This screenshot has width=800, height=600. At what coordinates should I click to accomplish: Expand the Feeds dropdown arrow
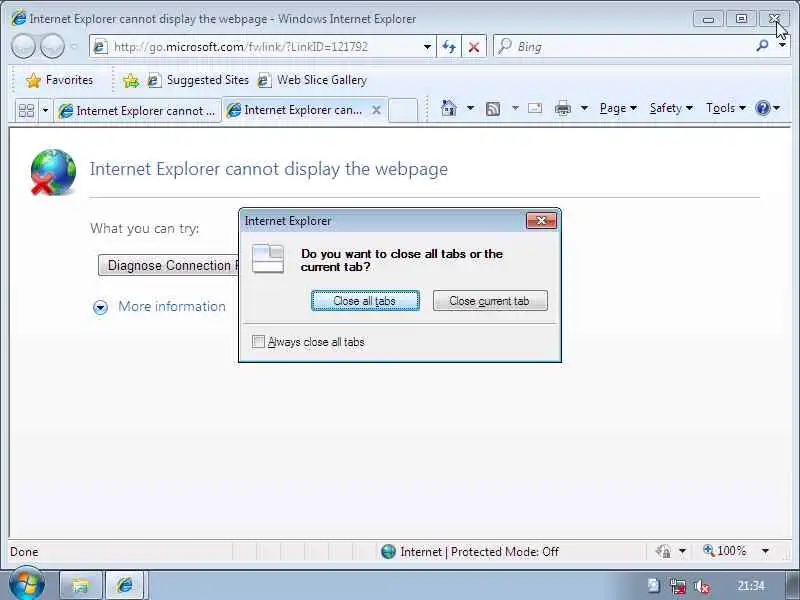coord(515,108)
